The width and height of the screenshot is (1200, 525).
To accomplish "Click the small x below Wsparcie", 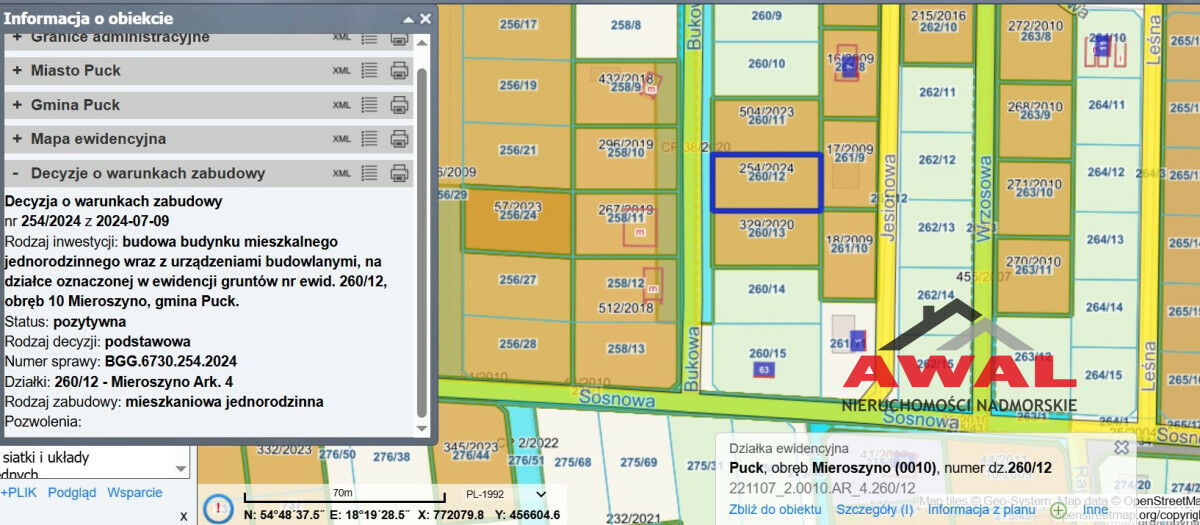I will point(183,516).
